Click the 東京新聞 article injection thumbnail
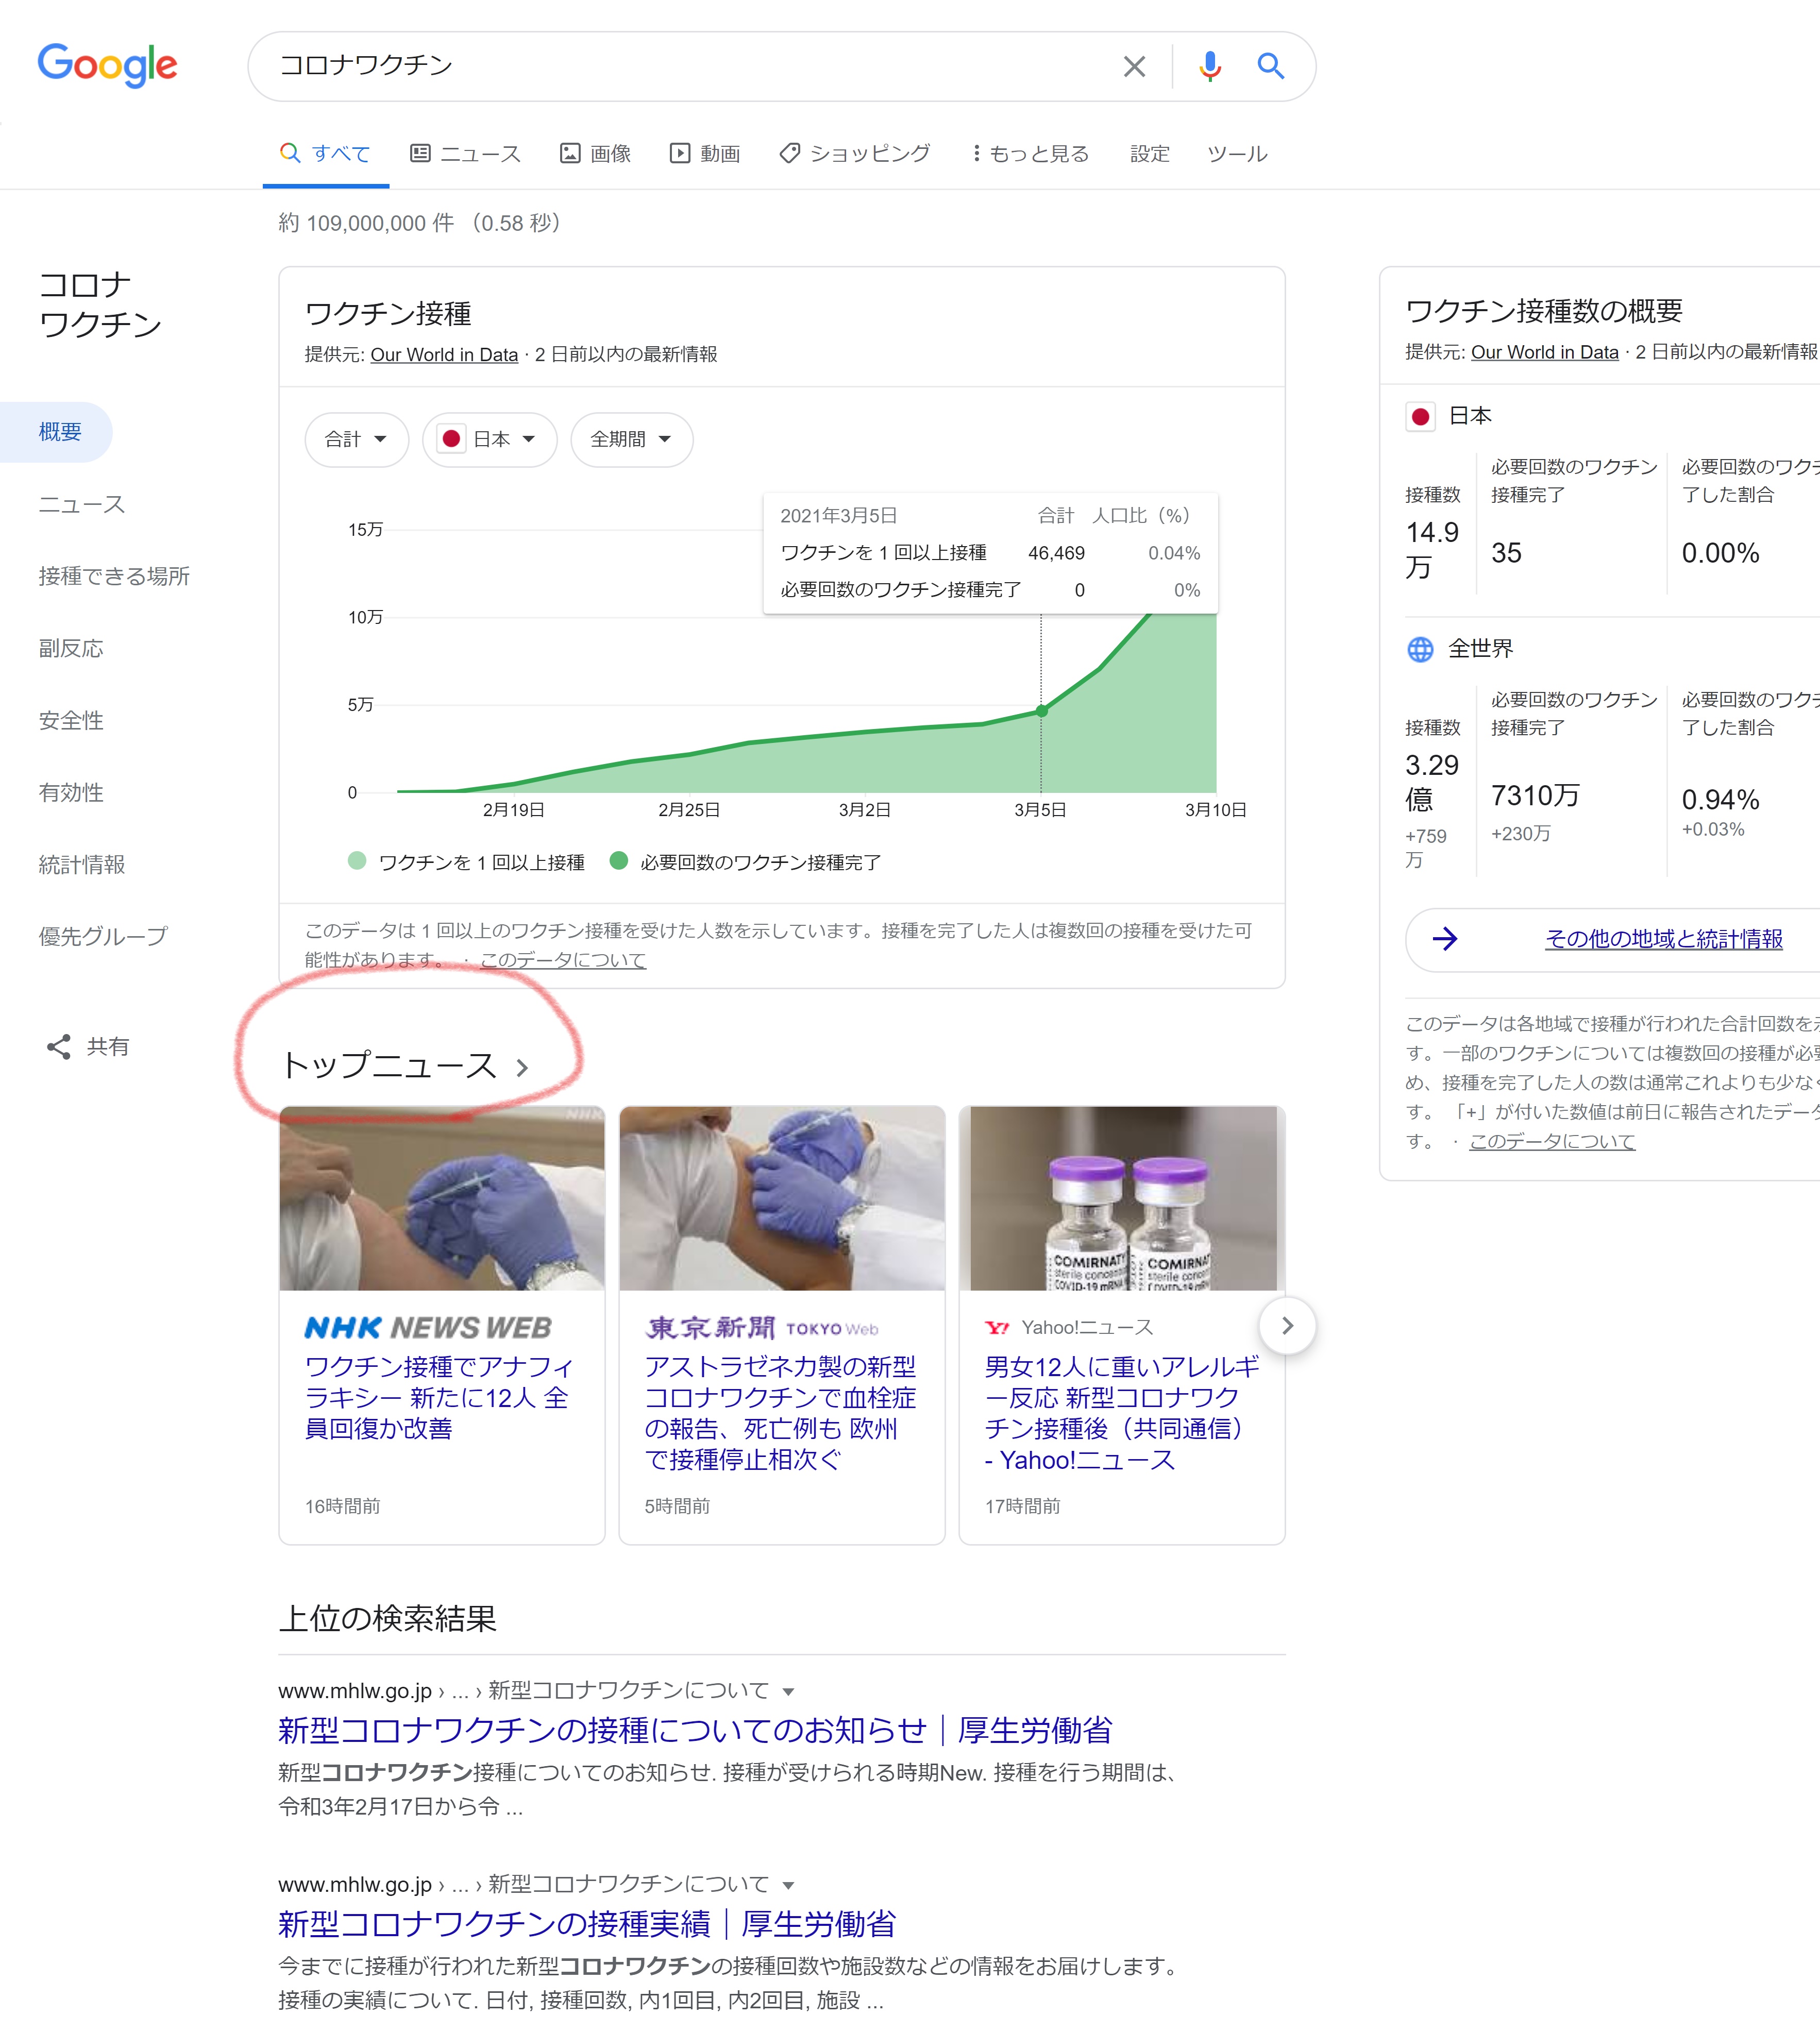The image size is (1820, 2032). [782, 1198]
